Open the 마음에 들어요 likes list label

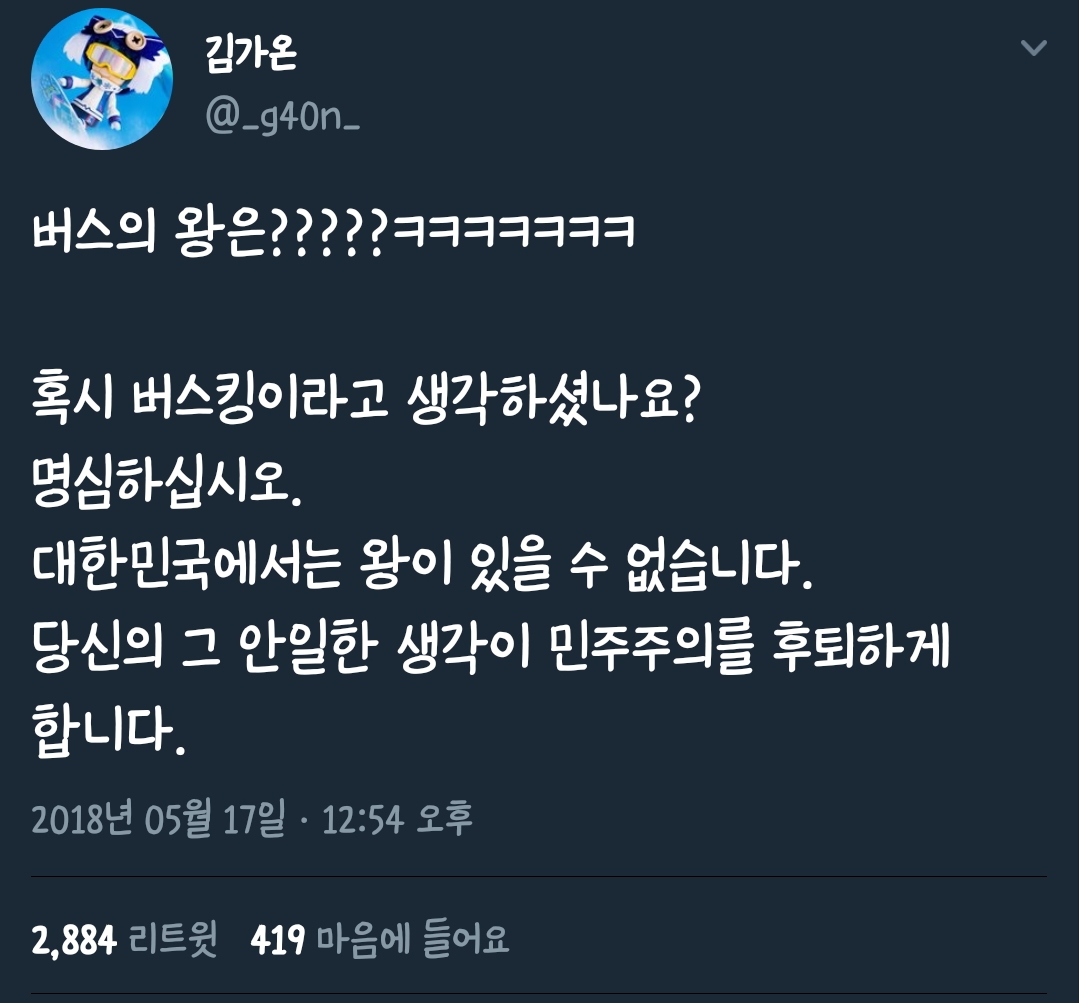point(413,939)
